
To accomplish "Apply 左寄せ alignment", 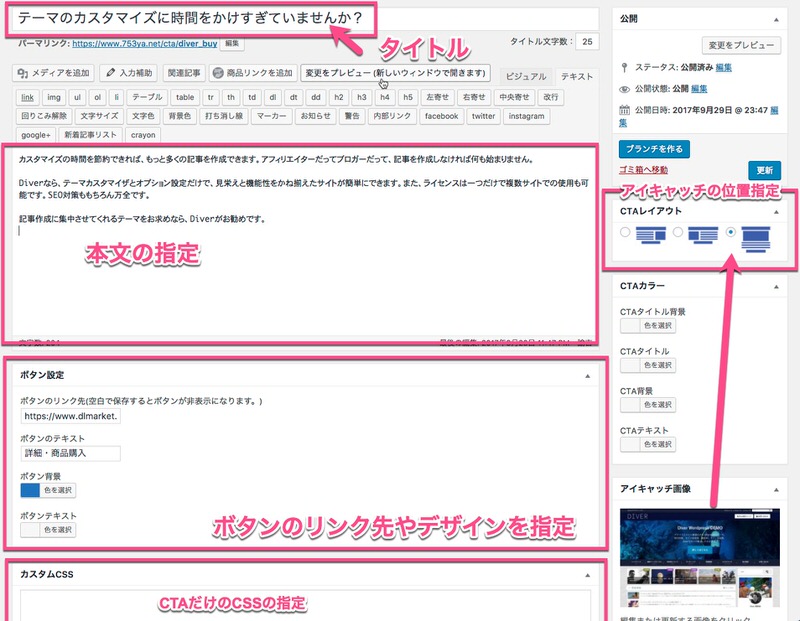I will click(x=437, y=97).
